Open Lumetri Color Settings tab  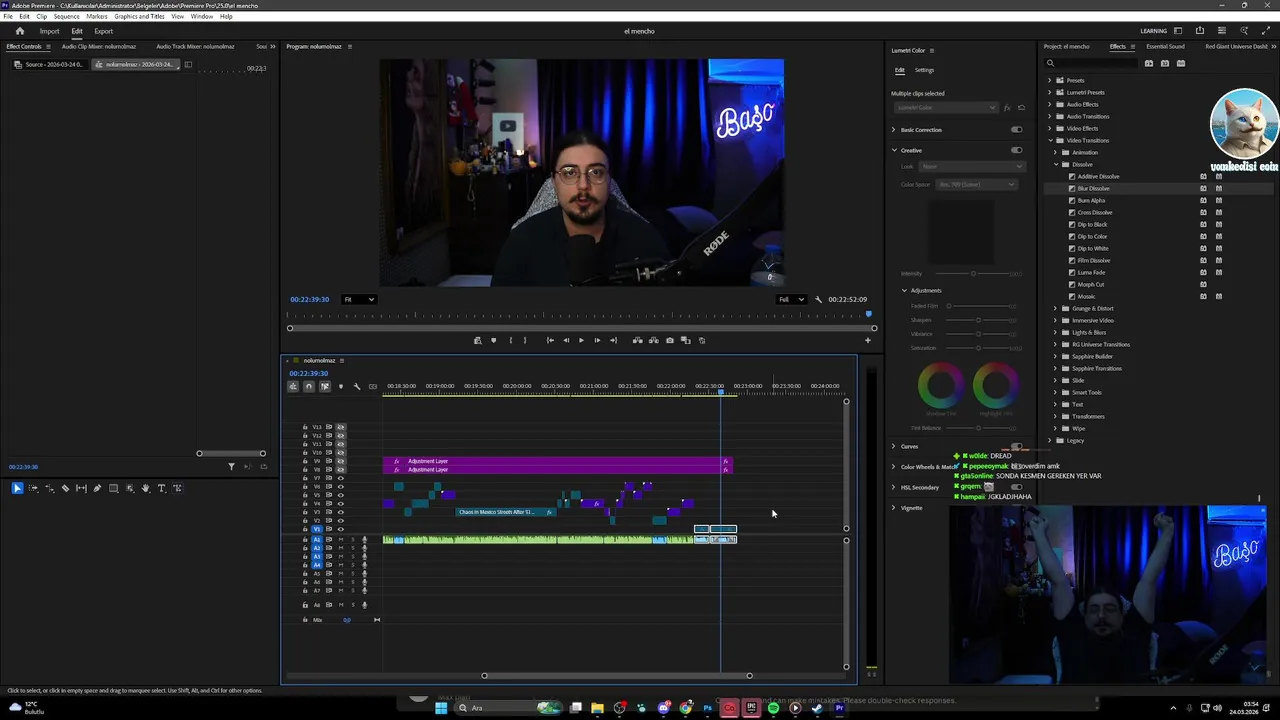tap(924, 70)
